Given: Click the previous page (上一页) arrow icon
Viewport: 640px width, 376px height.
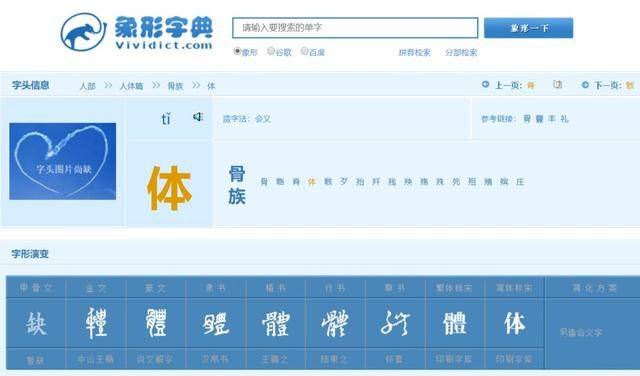Looking at the screenshot, I should coord(485,85).
